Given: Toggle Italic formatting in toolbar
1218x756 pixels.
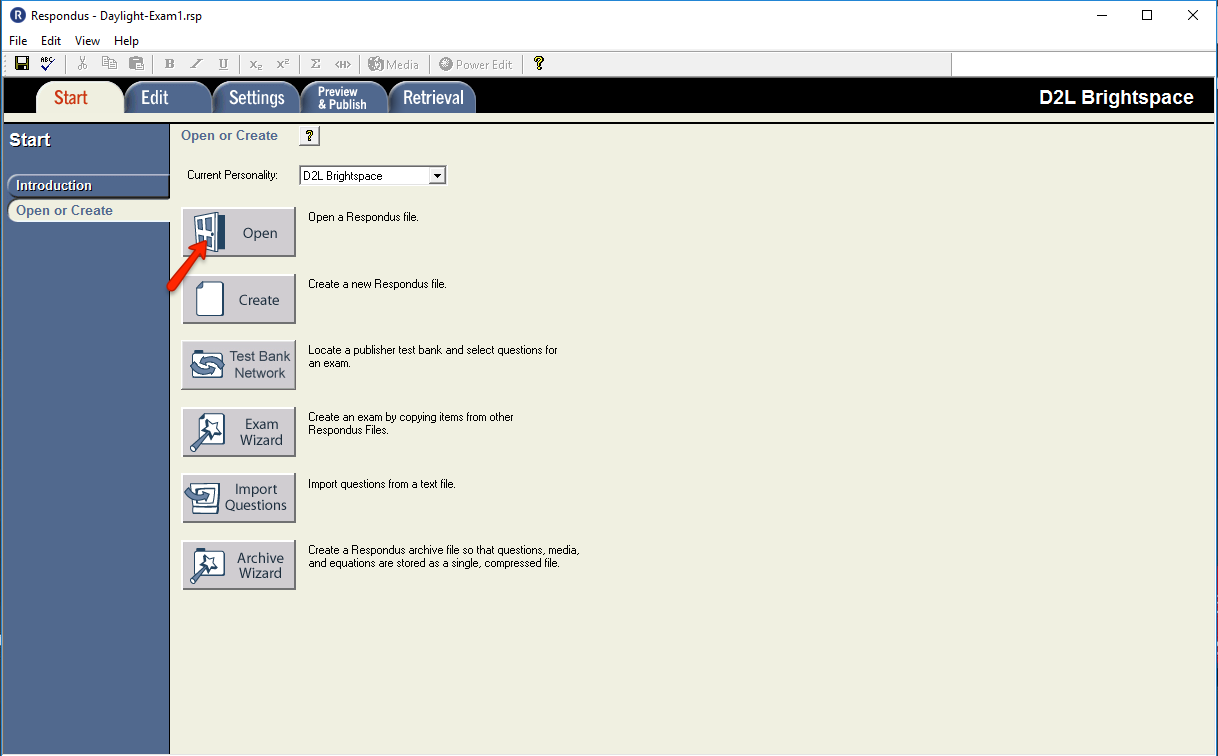Looking at the screenshot, I should [196, 64].
